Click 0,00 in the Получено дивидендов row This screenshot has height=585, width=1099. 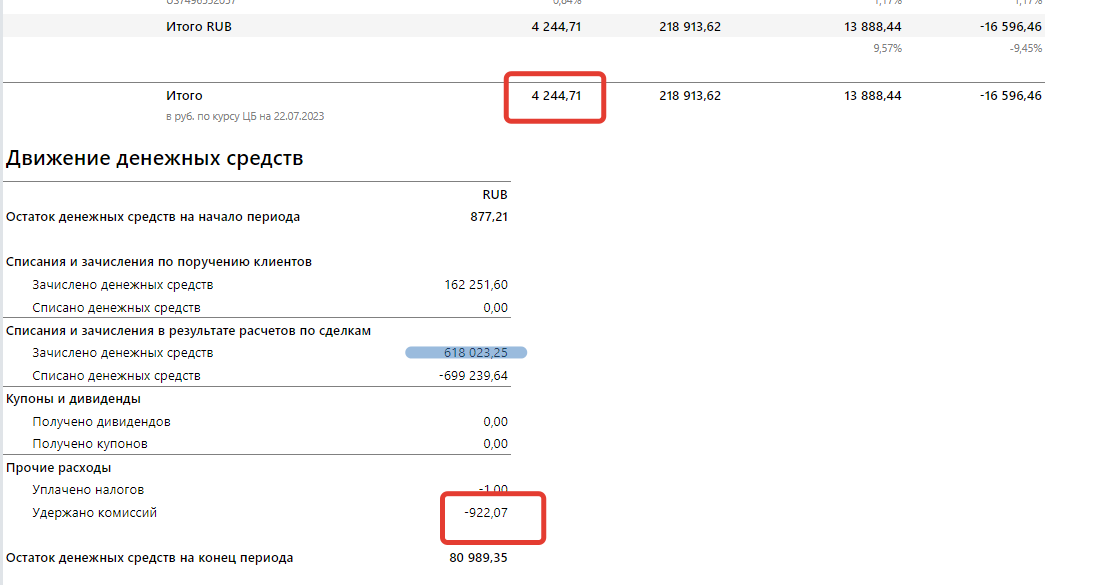click(x=496, y=422)
